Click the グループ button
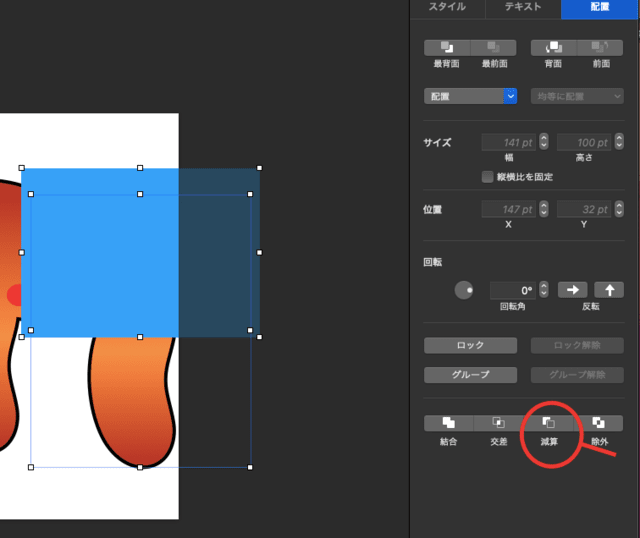The height and width of the screenshot is (538, 640). coord(470,375)
